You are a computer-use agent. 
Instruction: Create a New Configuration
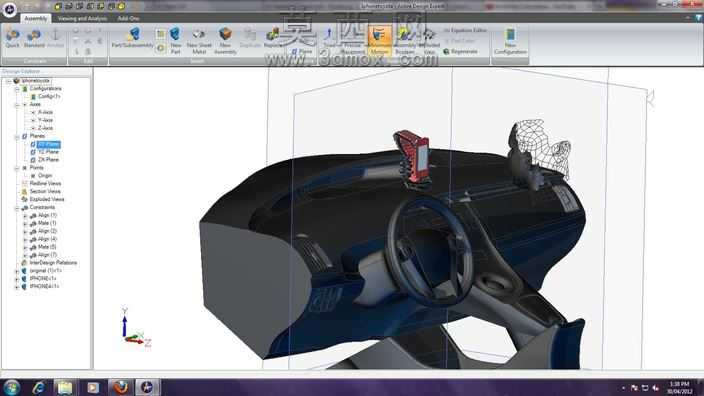pyautogui.click(x=510, y=41)
